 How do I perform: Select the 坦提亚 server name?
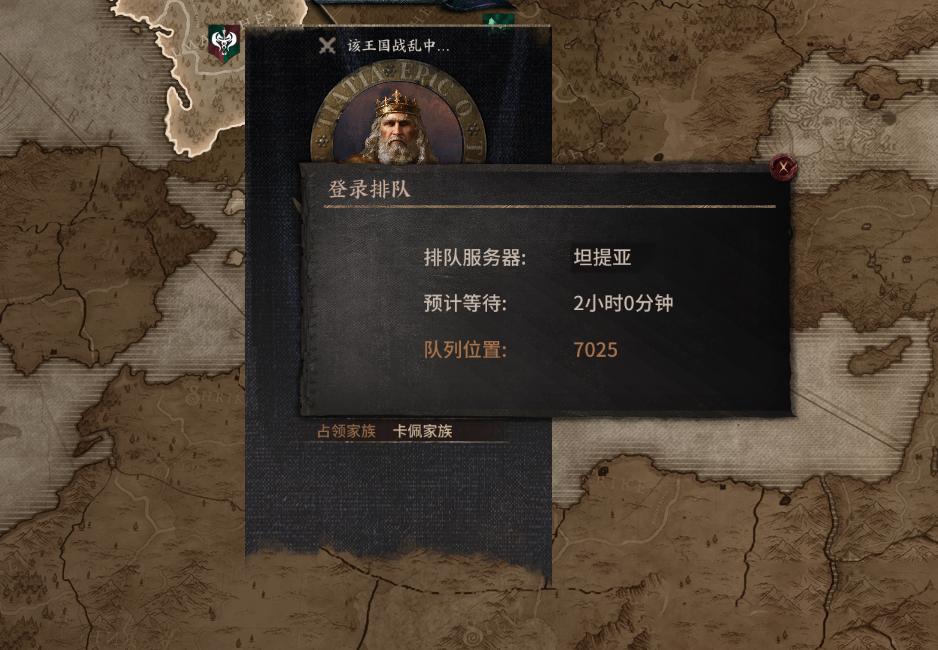tap(602, 257)
